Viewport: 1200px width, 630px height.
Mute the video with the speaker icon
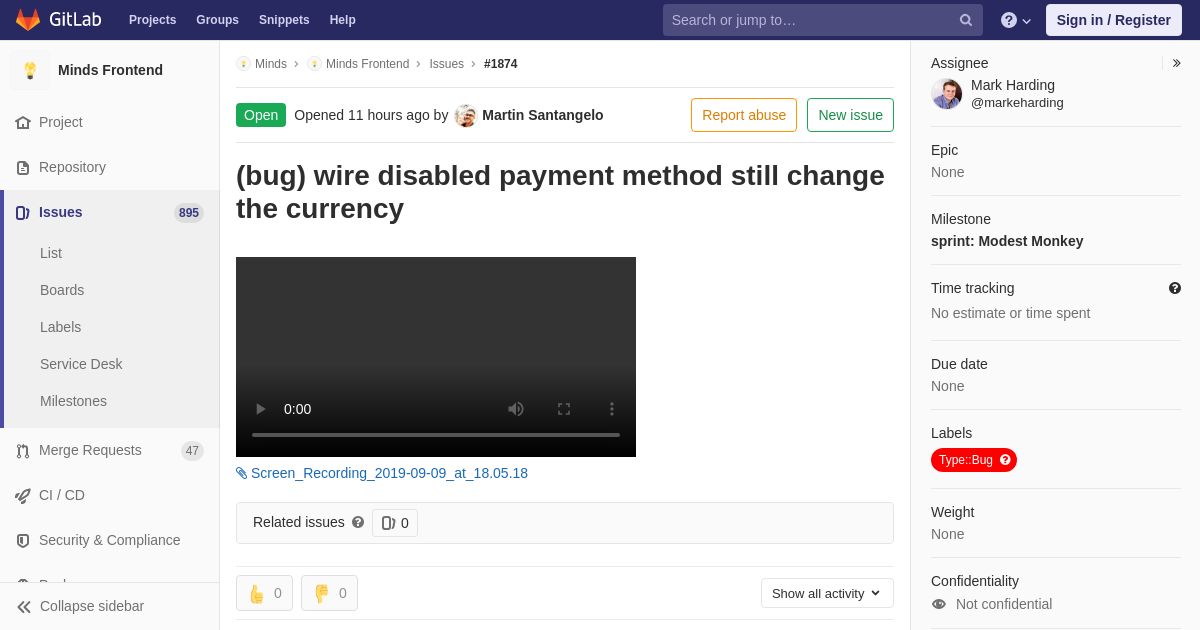[516, 409]
